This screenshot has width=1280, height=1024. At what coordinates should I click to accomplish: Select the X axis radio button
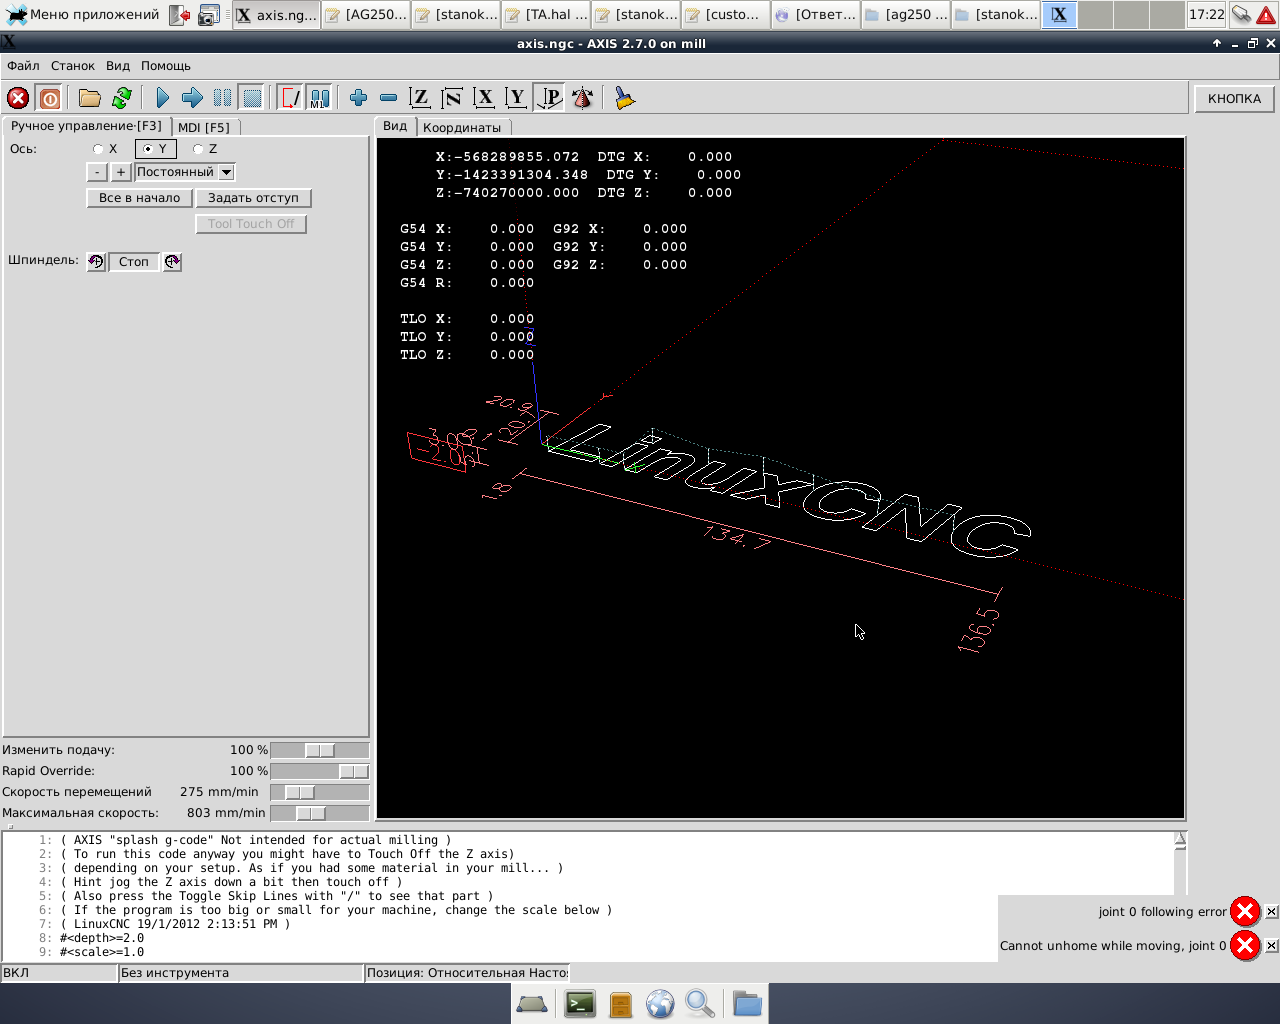(x=98, y=149)
